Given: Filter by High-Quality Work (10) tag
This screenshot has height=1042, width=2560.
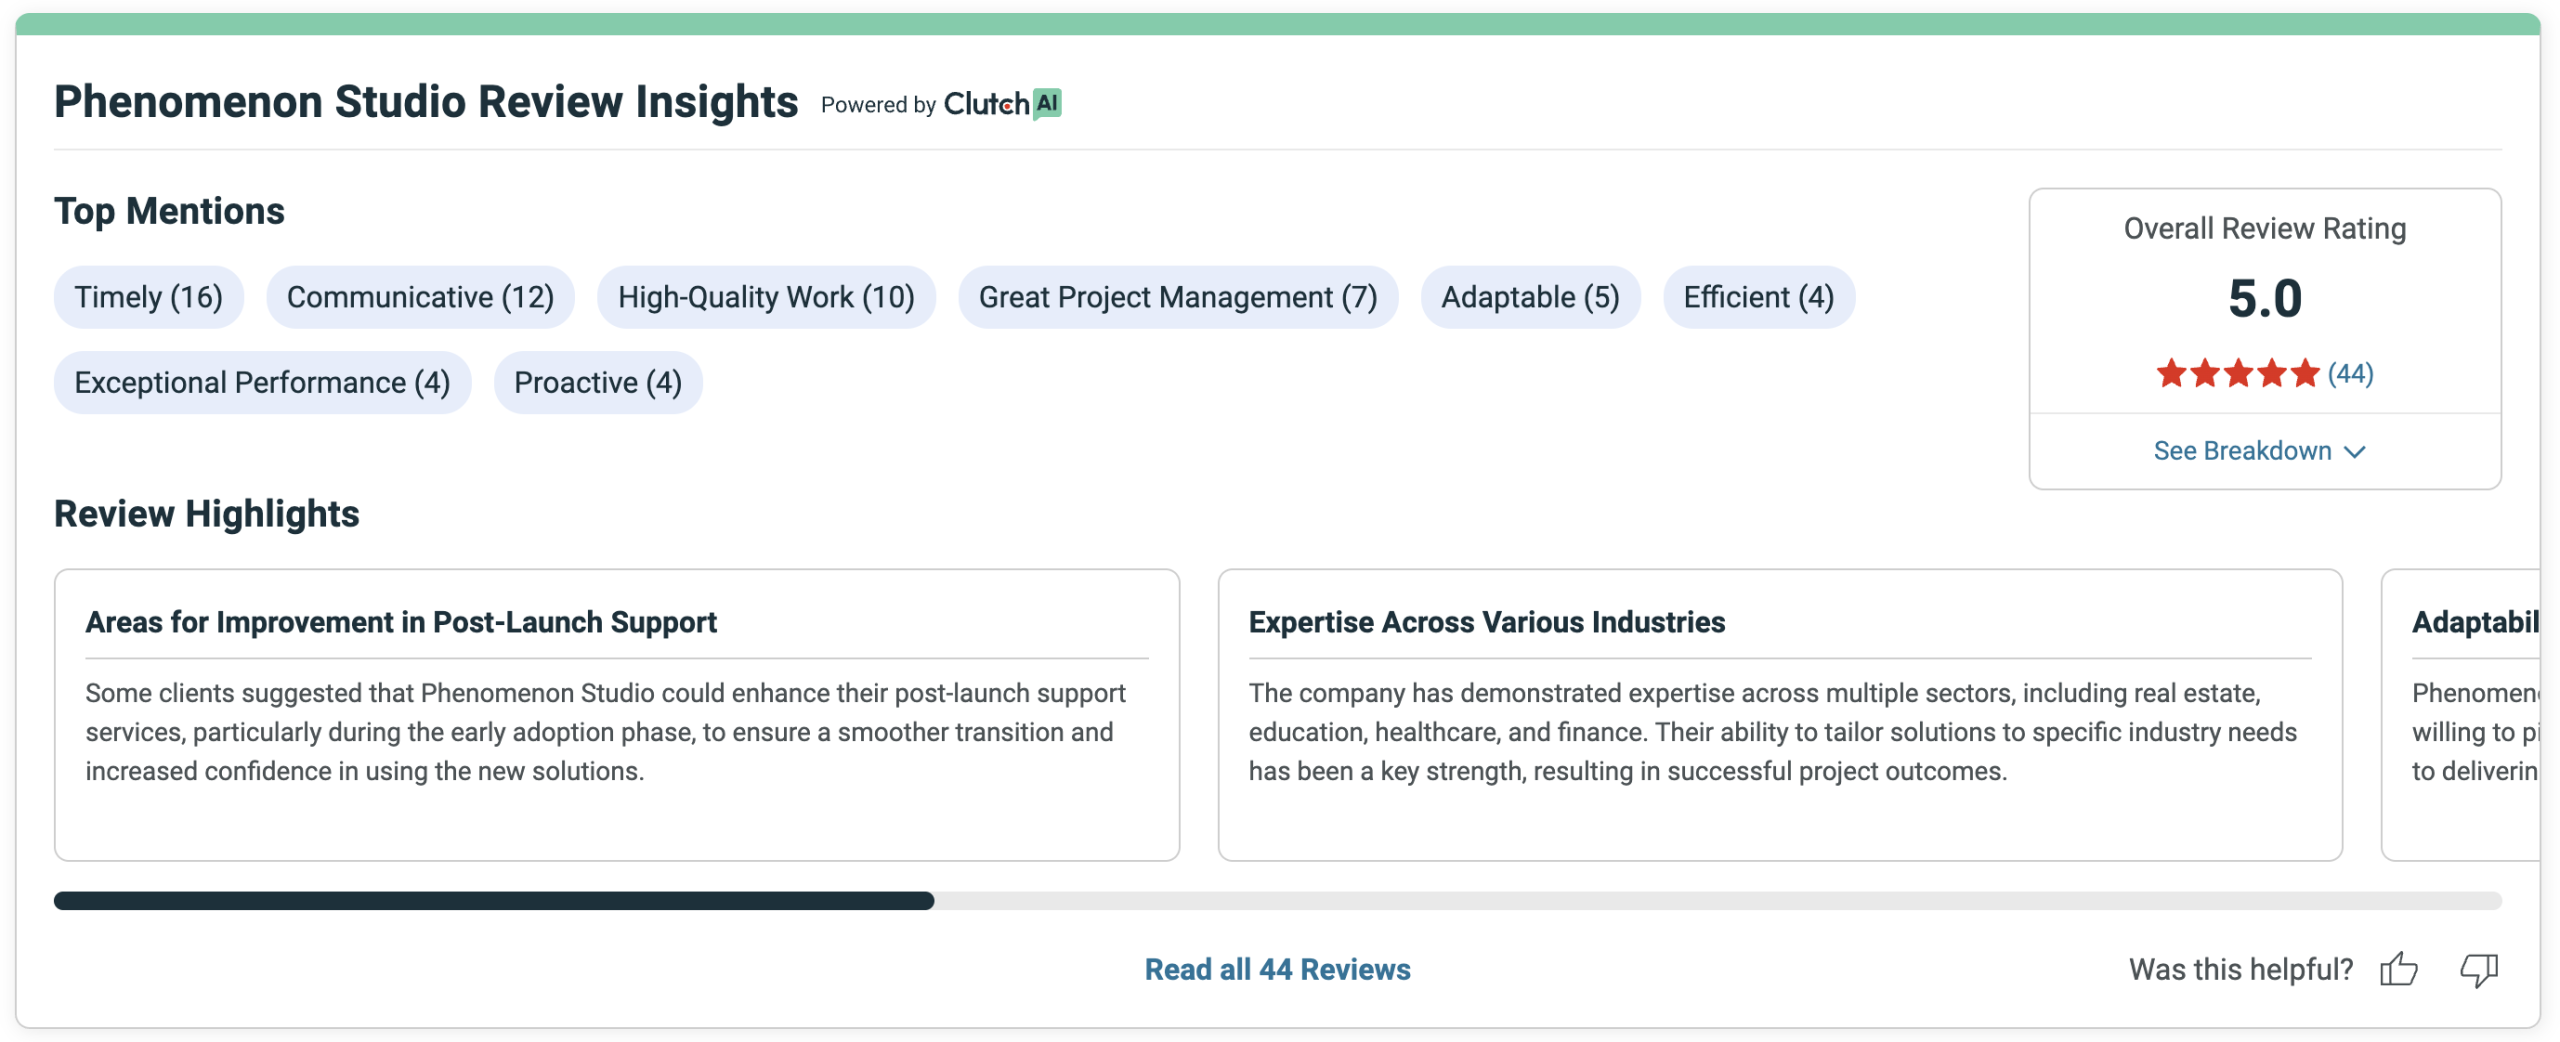Looking at the screenshot, I should (766, 297).
